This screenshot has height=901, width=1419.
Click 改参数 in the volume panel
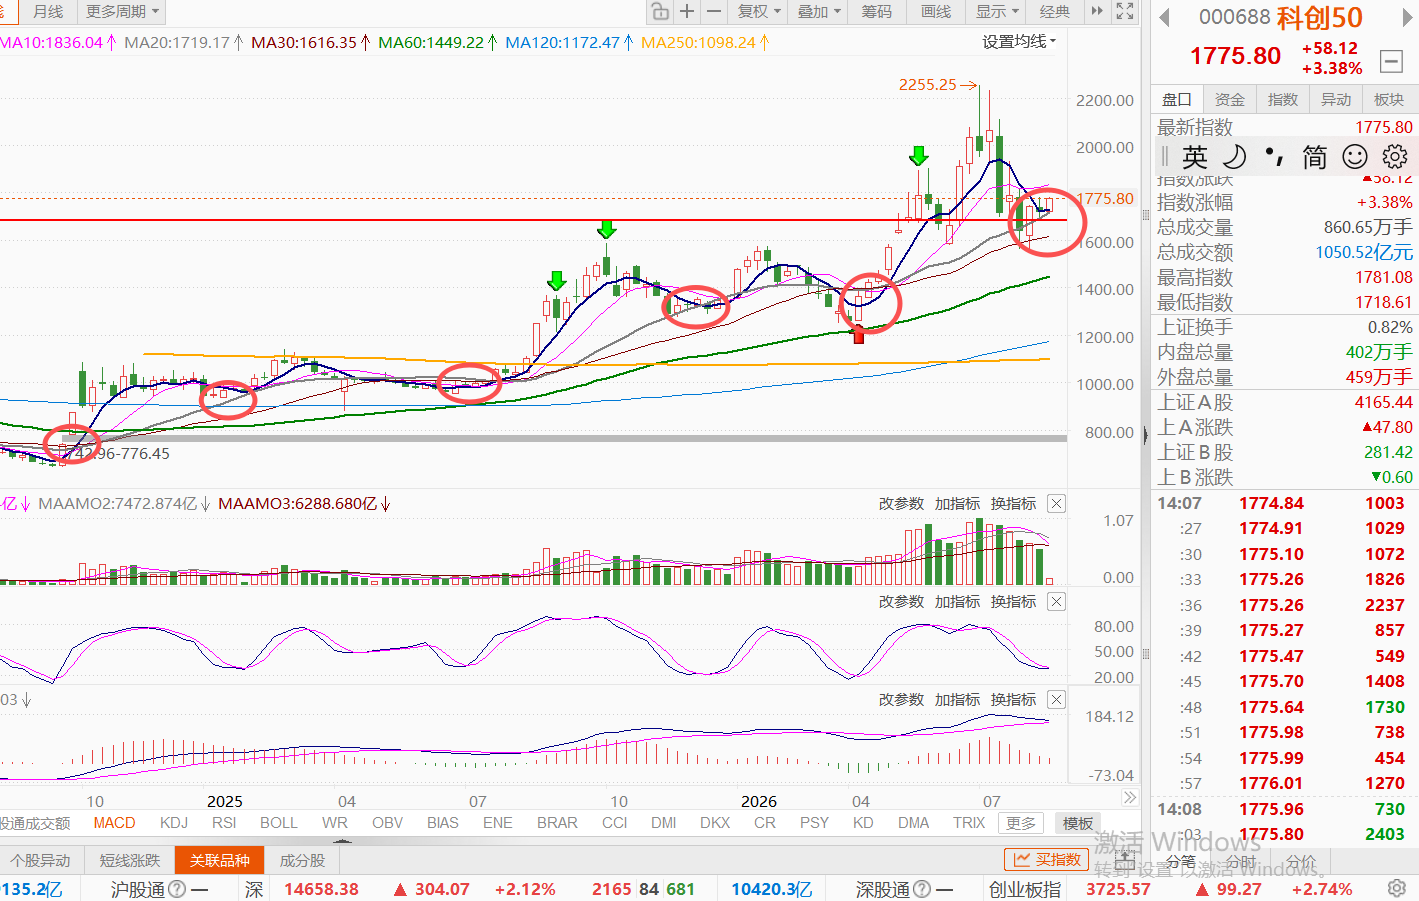901,503
